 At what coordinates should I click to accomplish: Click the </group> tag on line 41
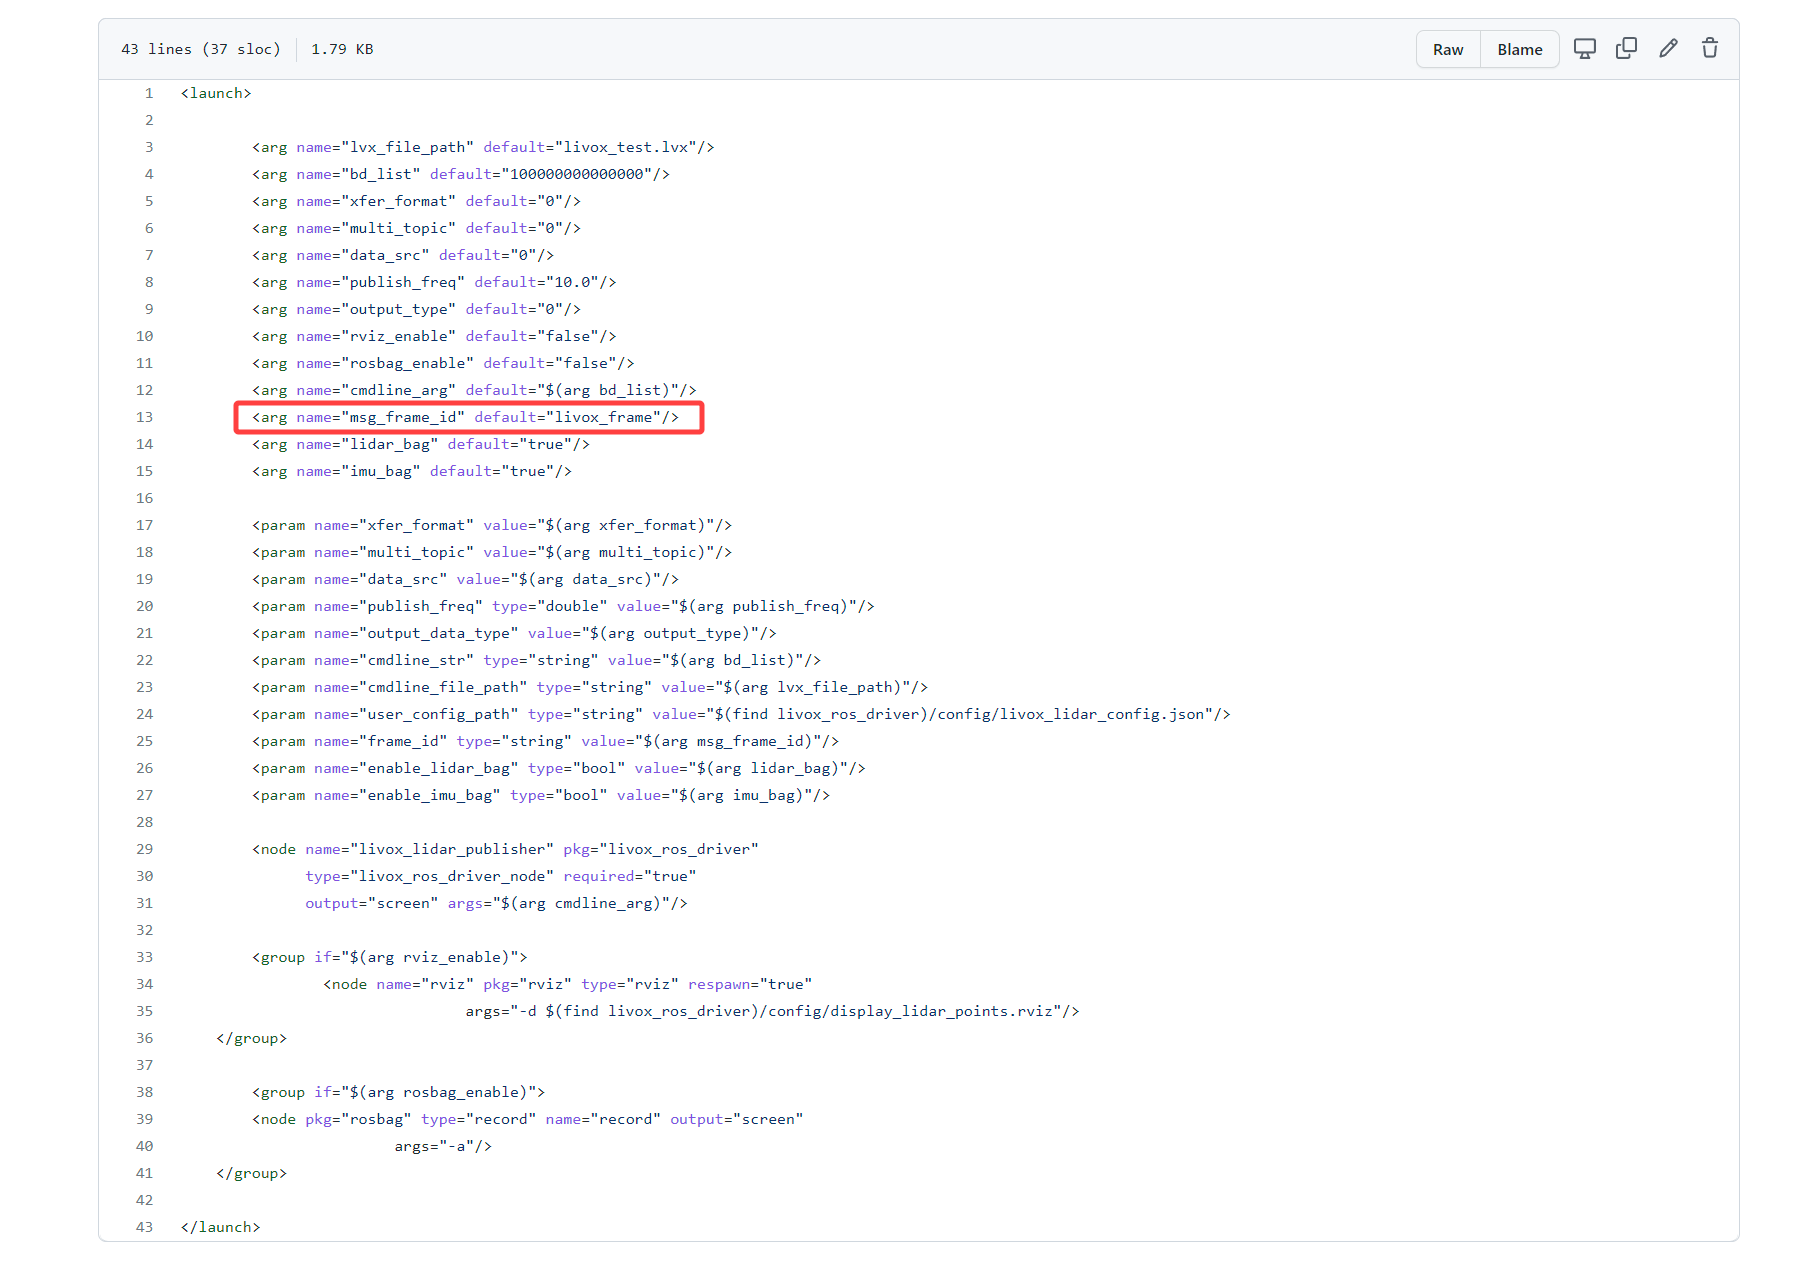tap(251, 1173)
